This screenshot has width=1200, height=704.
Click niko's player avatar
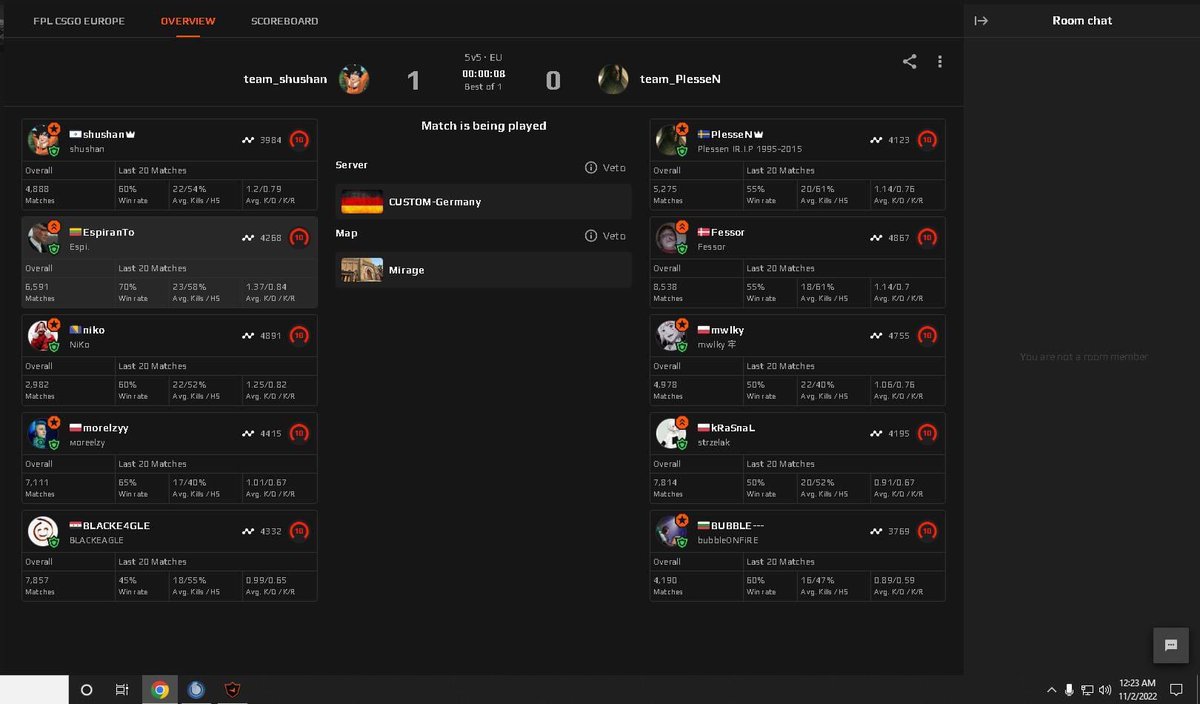43,336
